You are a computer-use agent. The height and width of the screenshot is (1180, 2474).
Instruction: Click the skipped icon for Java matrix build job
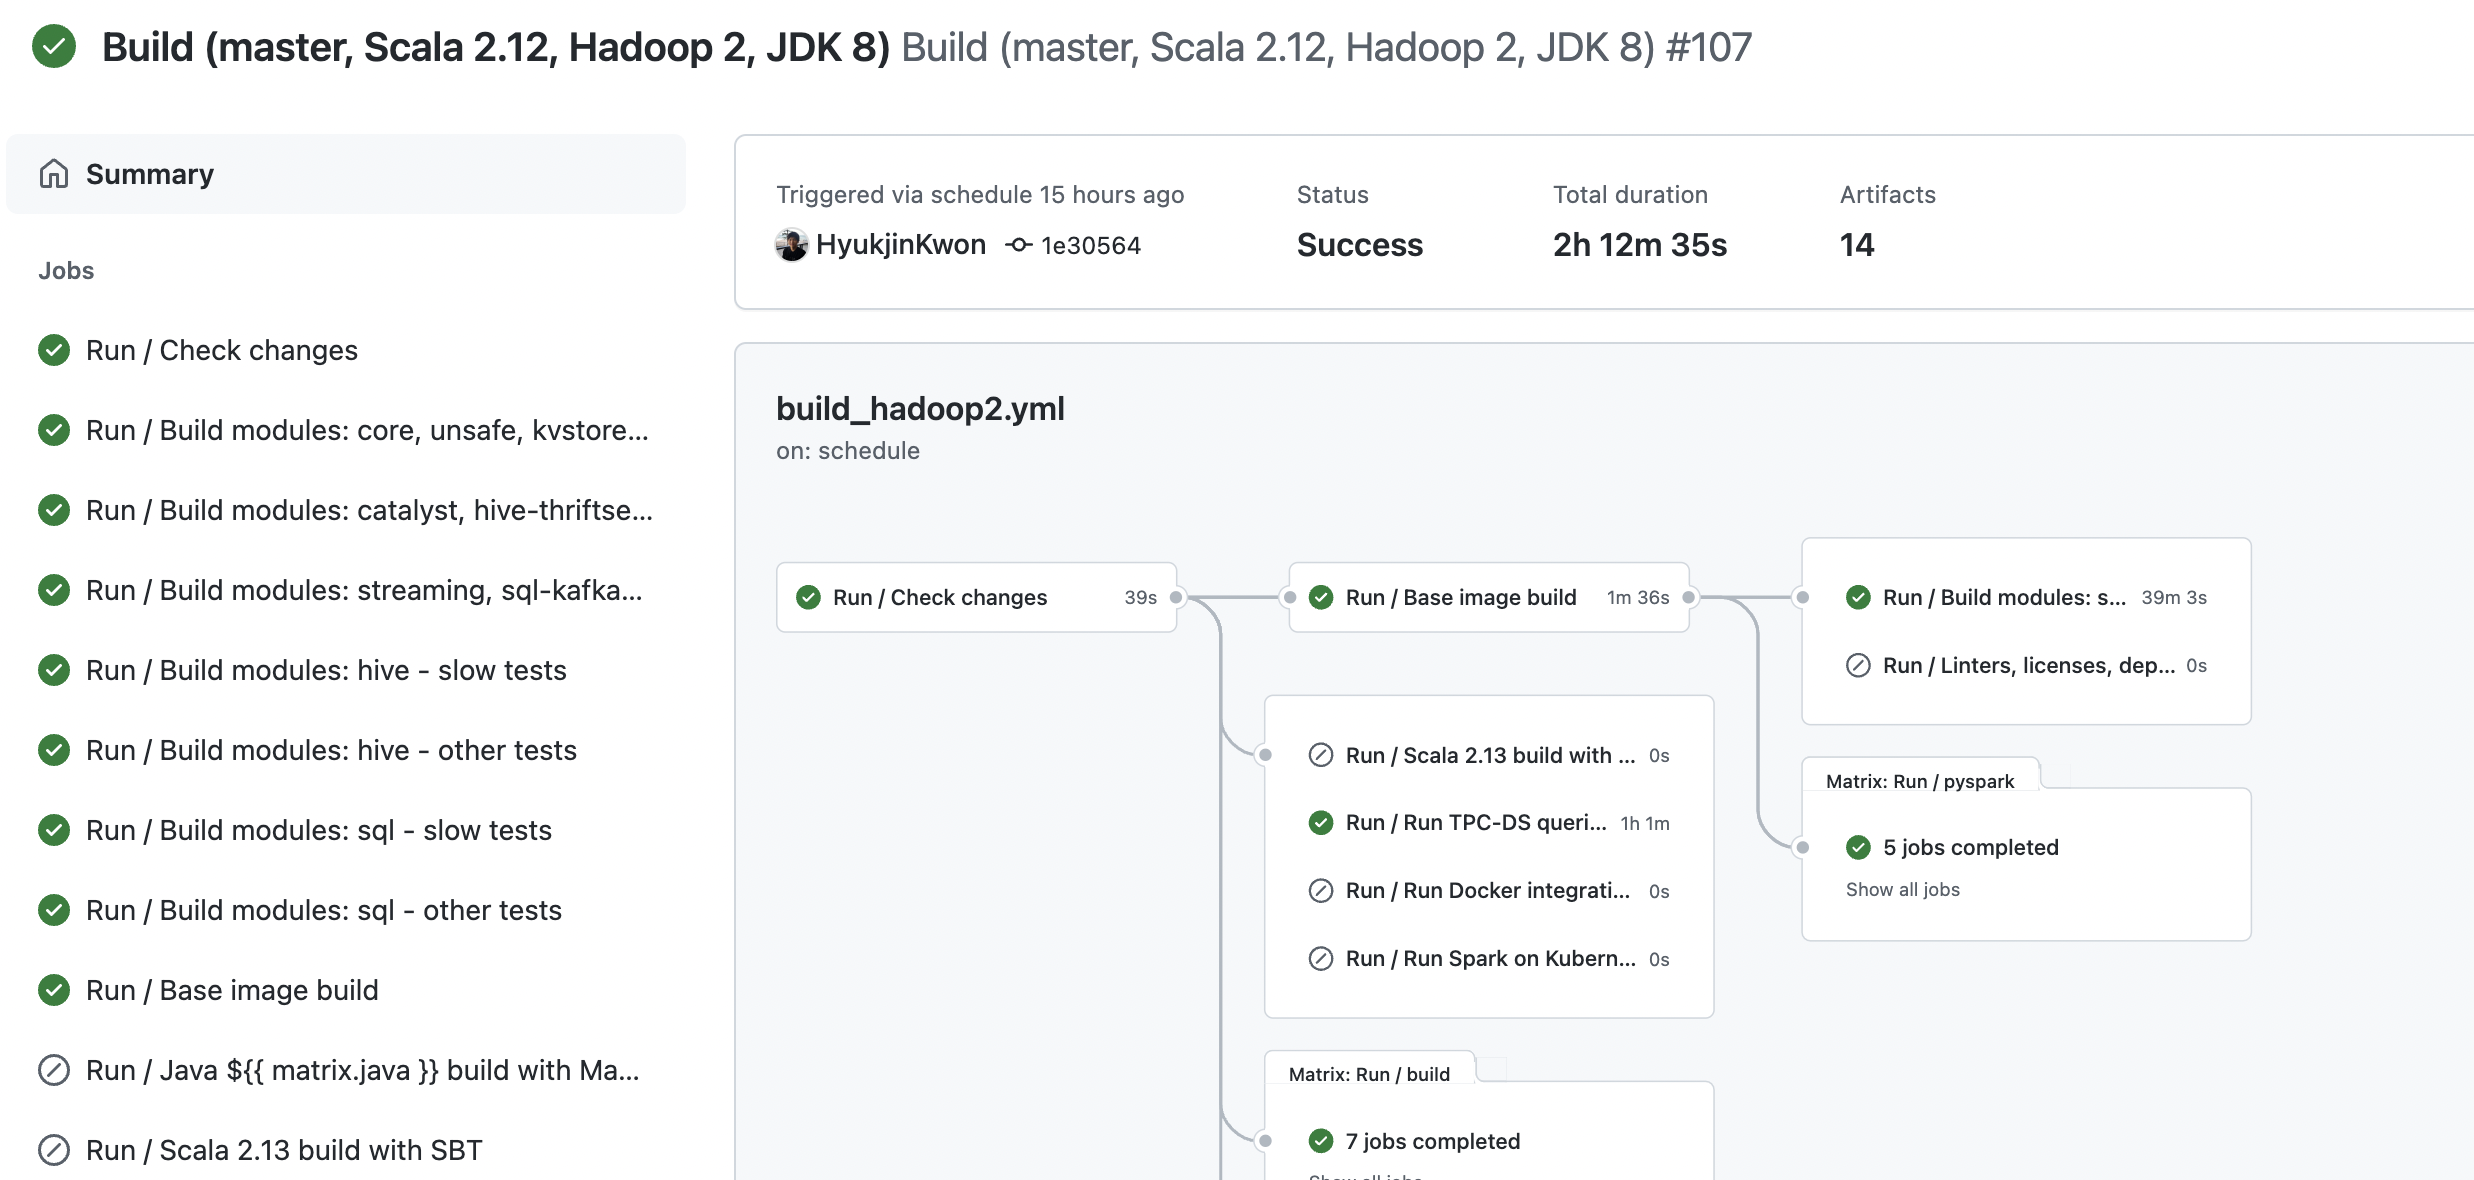[54, 1070]
